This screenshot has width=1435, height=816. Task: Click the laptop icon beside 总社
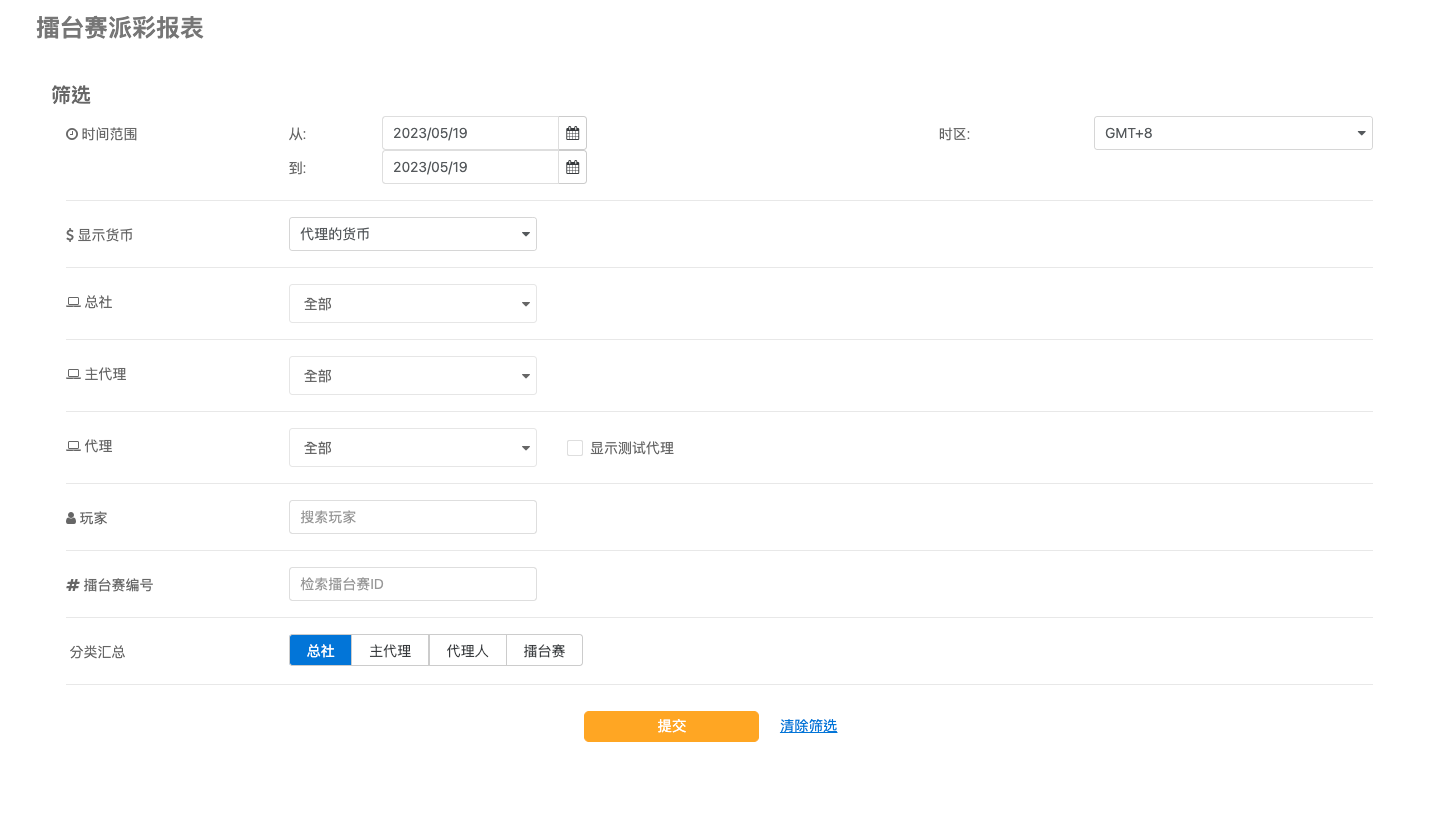tap(73, 302)
